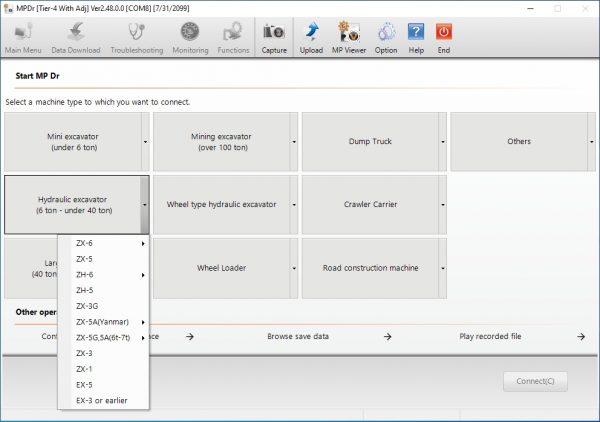Screen dimensions: 600x422
Task: Expand Wheel Loader dropdown arrow
Action: 294,268
